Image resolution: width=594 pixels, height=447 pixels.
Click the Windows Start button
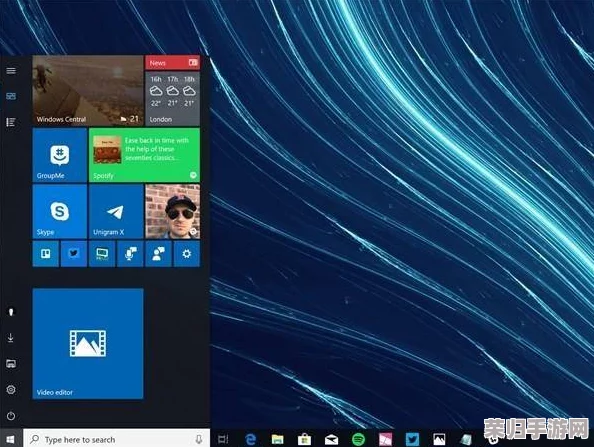[11, 439]
